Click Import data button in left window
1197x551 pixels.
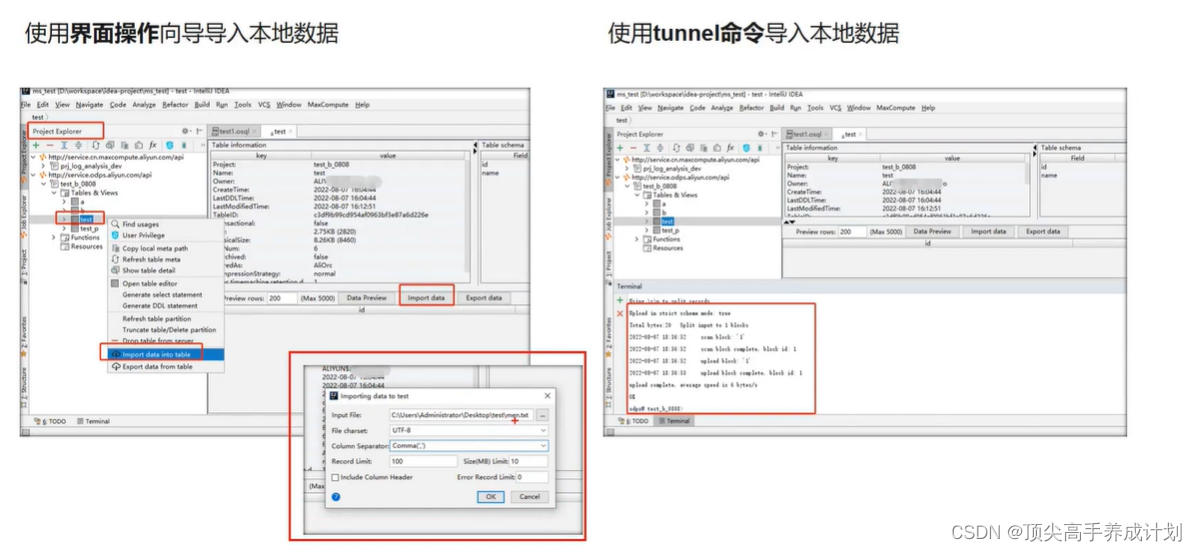point(426,298)
